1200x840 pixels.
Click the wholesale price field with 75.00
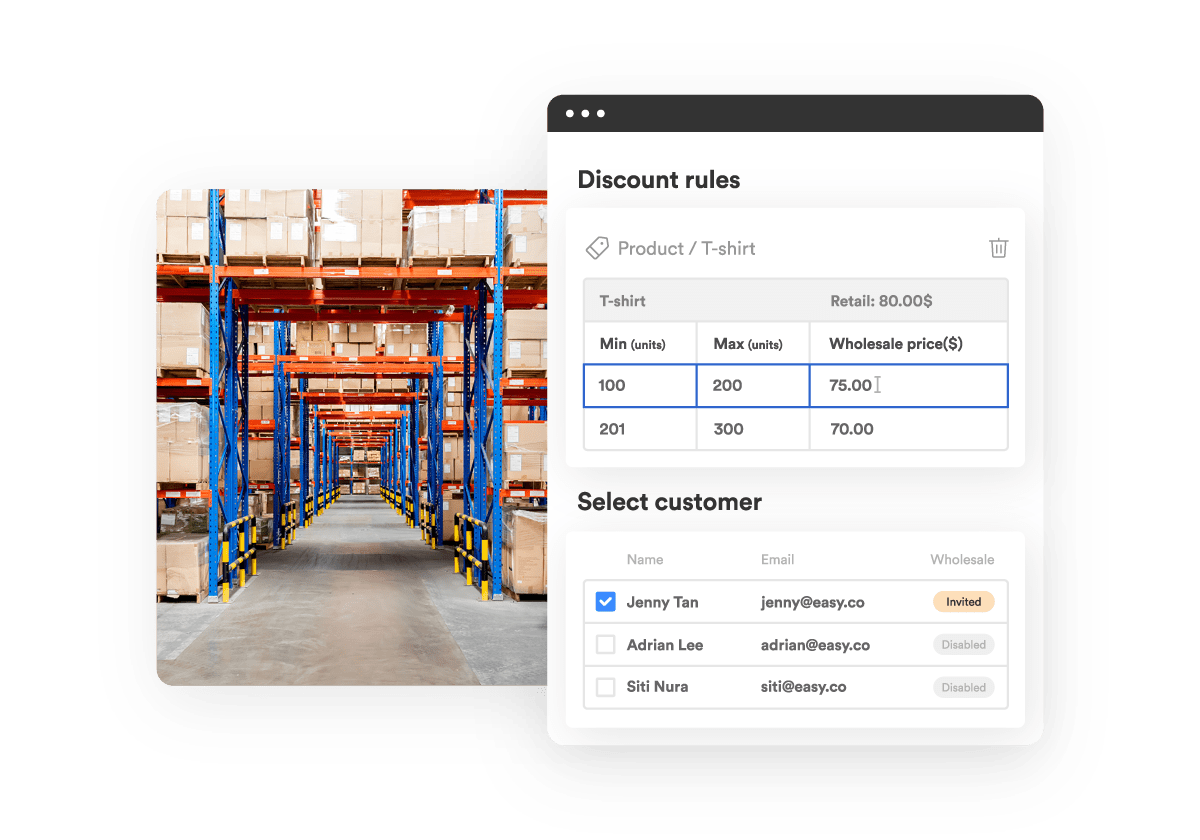(x=909, y=386)
